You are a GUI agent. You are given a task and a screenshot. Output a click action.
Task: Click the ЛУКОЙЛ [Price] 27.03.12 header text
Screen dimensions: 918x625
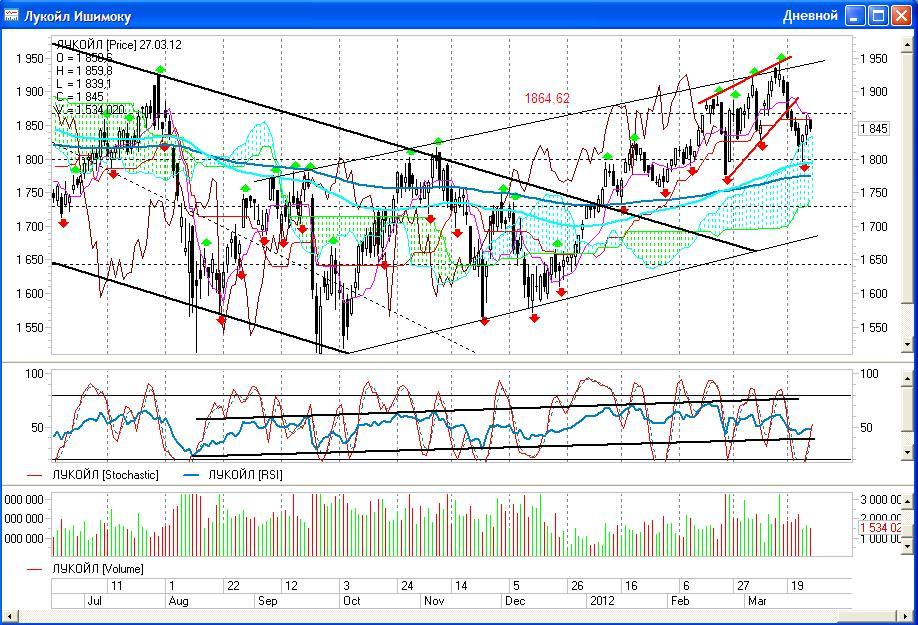click(119, 45)
